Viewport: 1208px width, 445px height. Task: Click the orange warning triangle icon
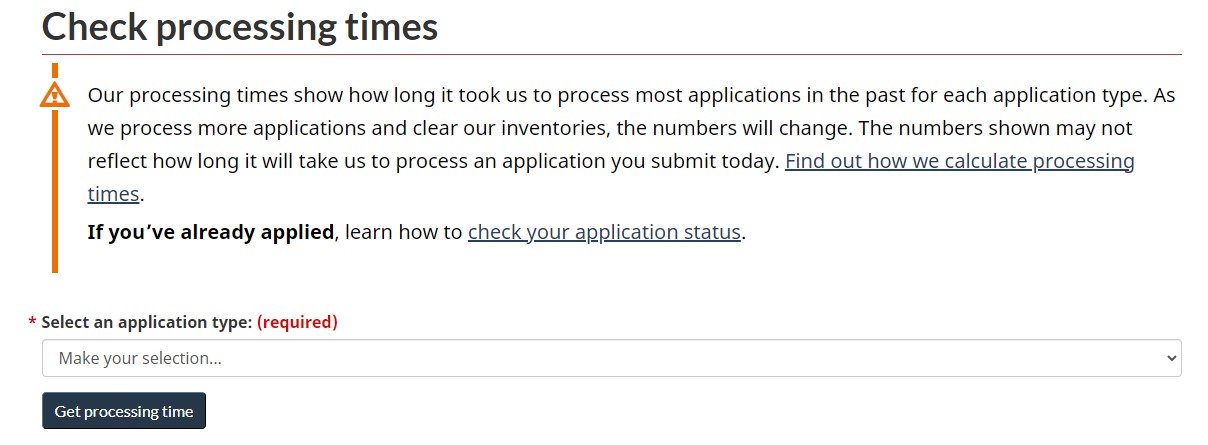pos(55,95)
